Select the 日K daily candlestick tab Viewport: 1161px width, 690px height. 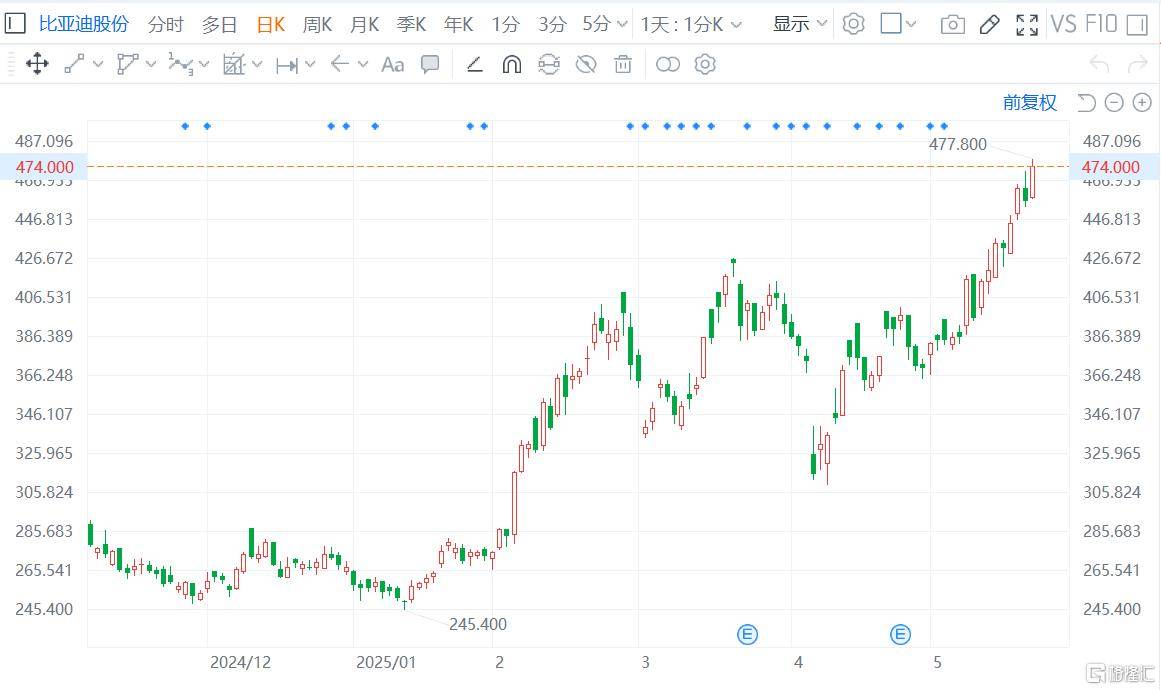point(270,25)
